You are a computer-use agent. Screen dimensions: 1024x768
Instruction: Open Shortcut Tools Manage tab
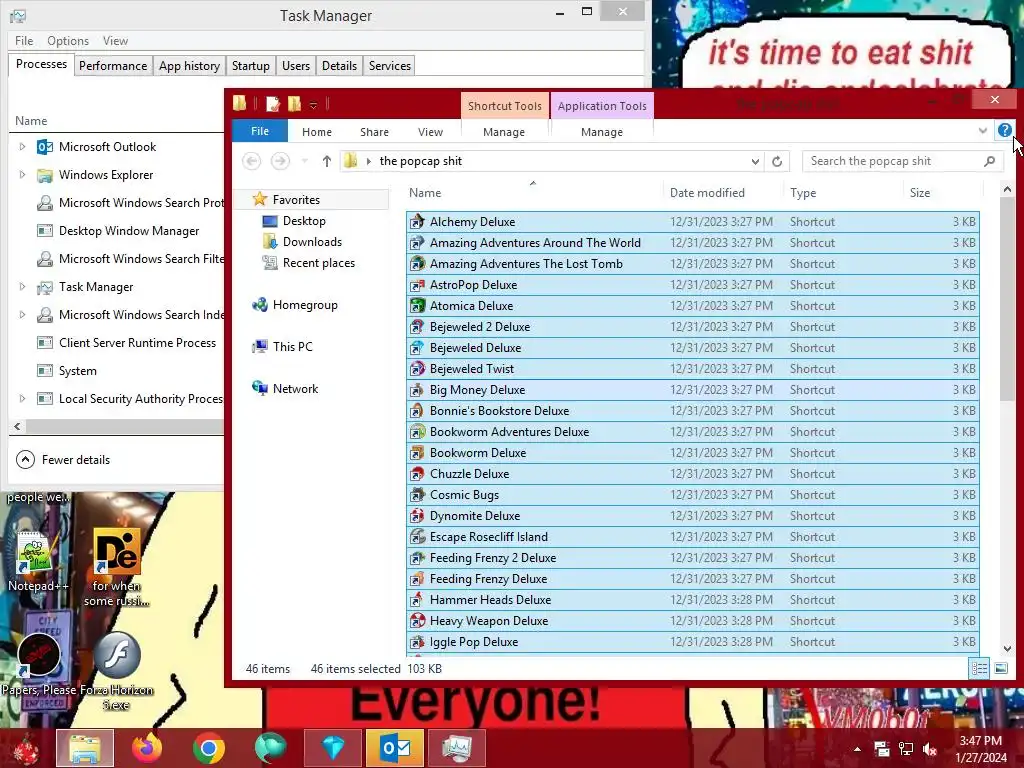click(504, 132)
